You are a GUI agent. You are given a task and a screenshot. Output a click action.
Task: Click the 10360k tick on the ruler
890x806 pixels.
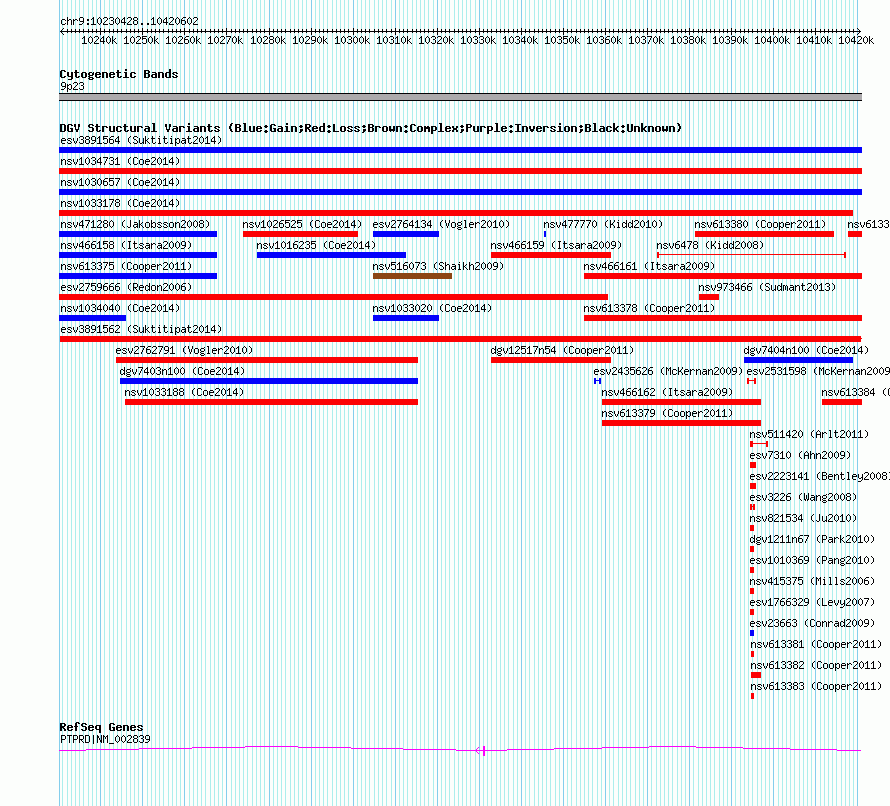click(x=604, y=40)
